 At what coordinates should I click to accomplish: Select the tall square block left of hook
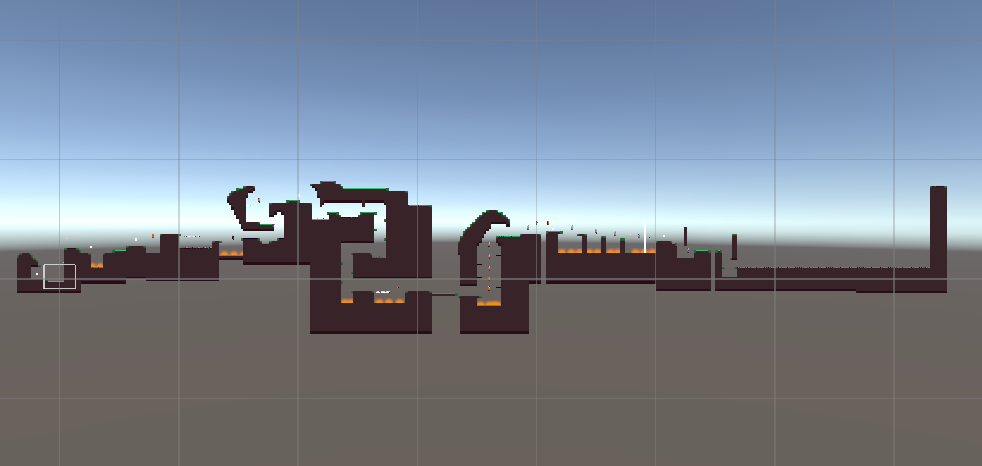[169, 256]
